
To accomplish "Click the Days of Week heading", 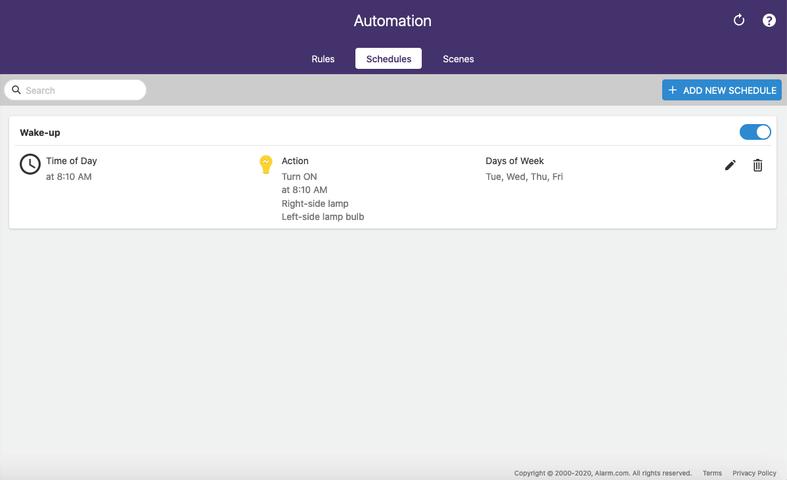I will click(514, 161).
